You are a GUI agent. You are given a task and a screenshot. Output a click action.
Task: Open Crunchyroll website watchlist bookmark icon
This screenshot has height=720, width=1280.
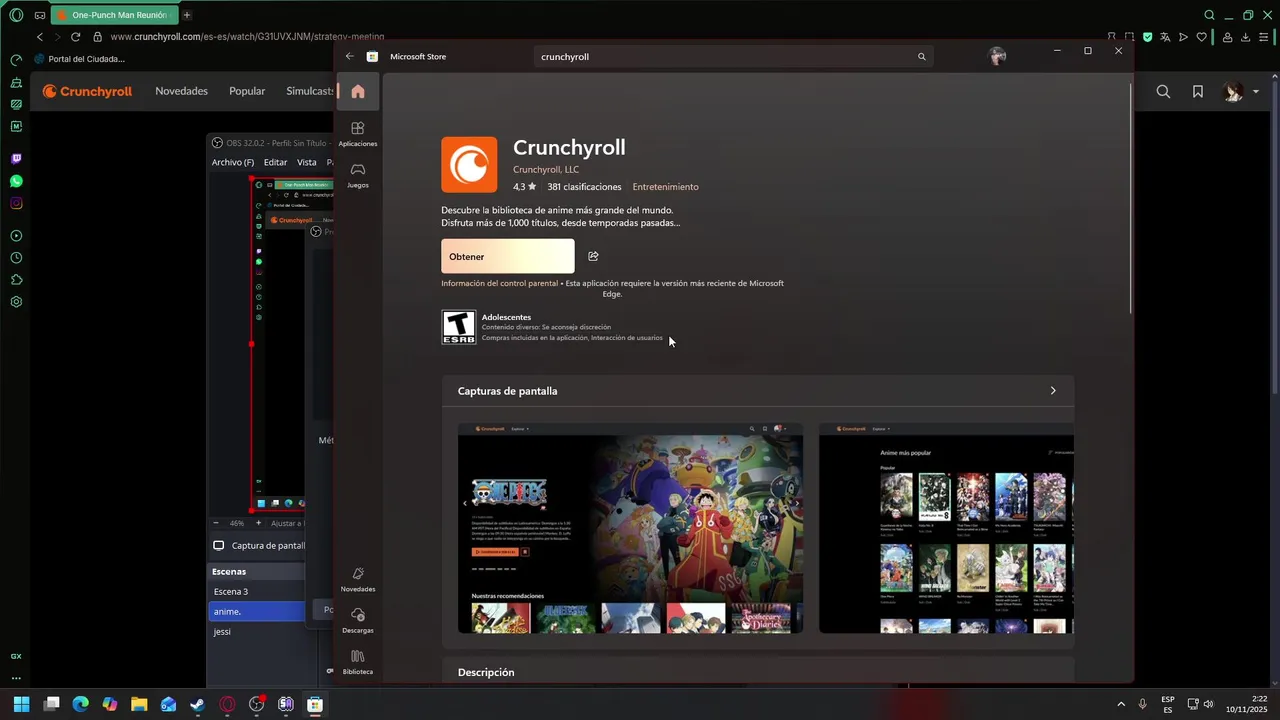click(1197, 91)
